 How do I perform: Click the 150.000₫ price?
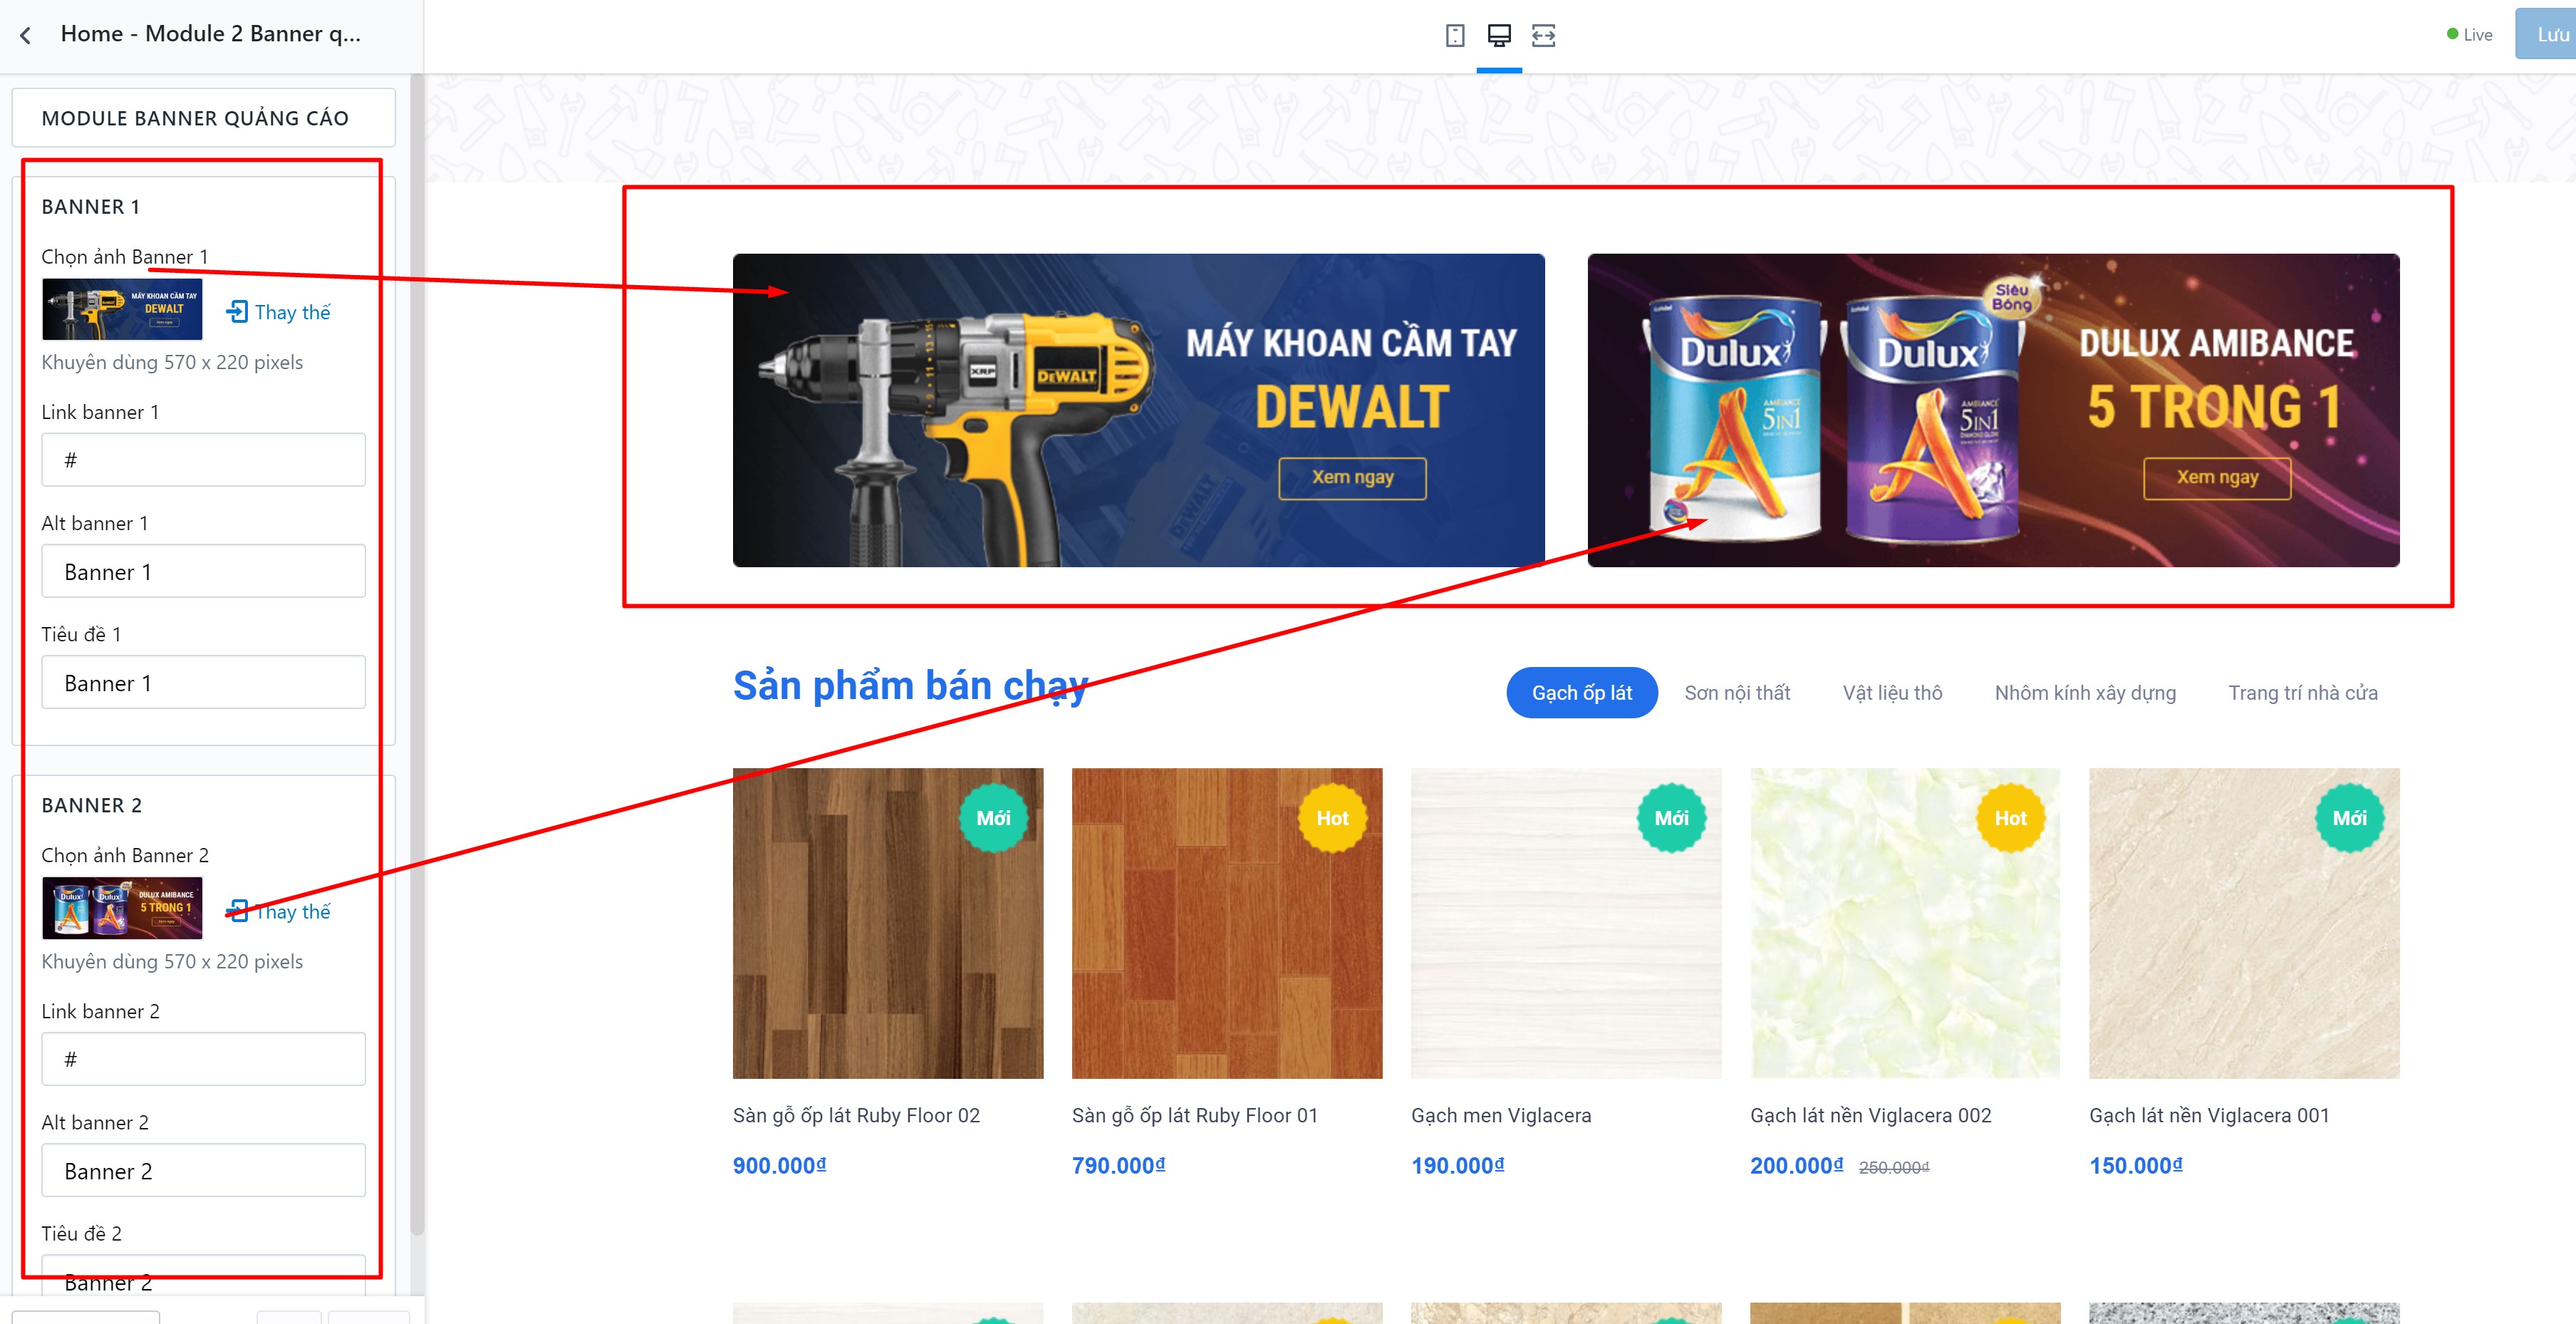point(2136,1165)
